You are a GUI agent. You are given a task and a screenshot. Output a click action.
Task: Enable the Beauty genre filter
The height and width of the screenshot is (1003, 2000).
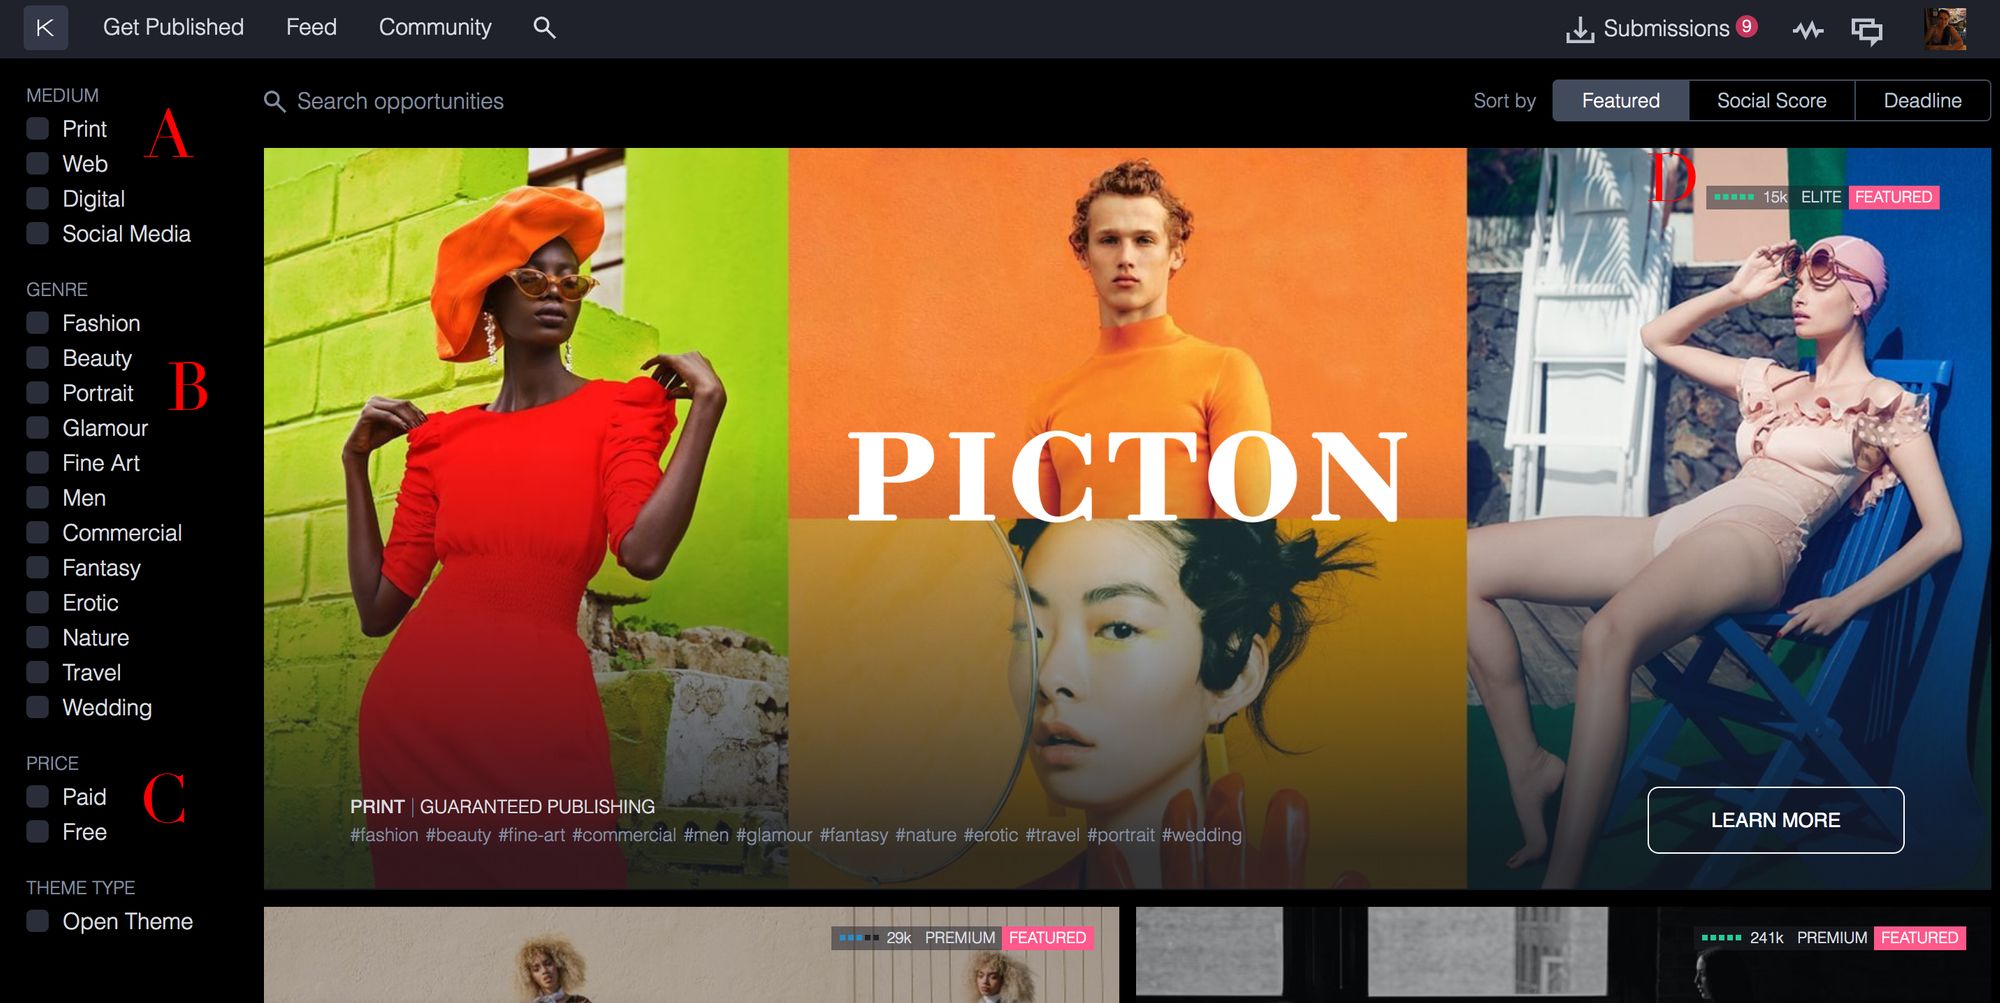pyautogui.click(x=38, y=358)
